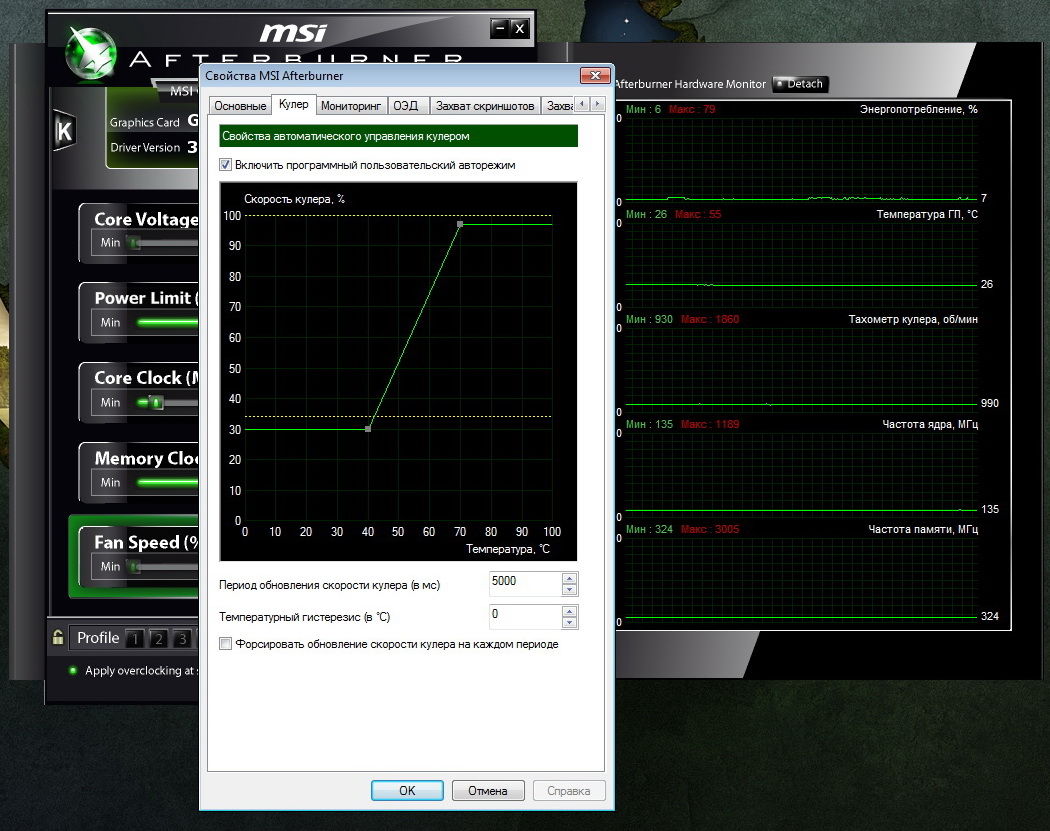The width and height of the screenshot is (1050, 831).
Task: Check Форсировать обновление скорости кулера option
Action: [x=226, y=644]
